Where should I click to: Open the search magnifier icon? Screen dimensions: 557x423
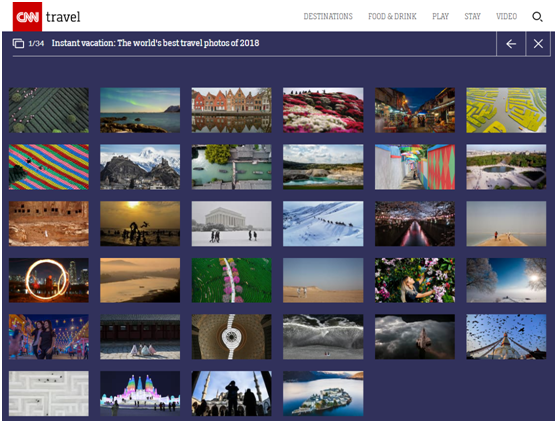point(537,16)
